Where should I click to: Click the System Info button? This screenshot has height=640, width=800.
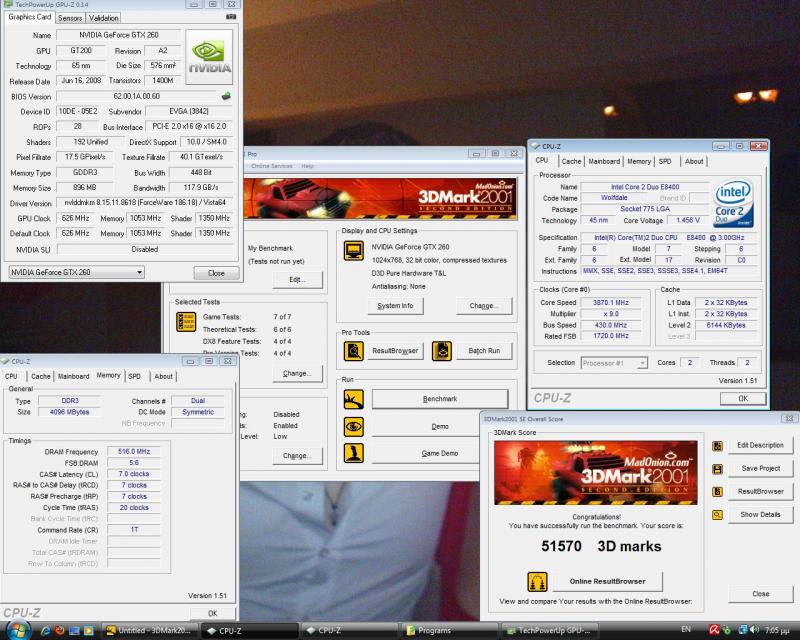(x=395, y=306)
